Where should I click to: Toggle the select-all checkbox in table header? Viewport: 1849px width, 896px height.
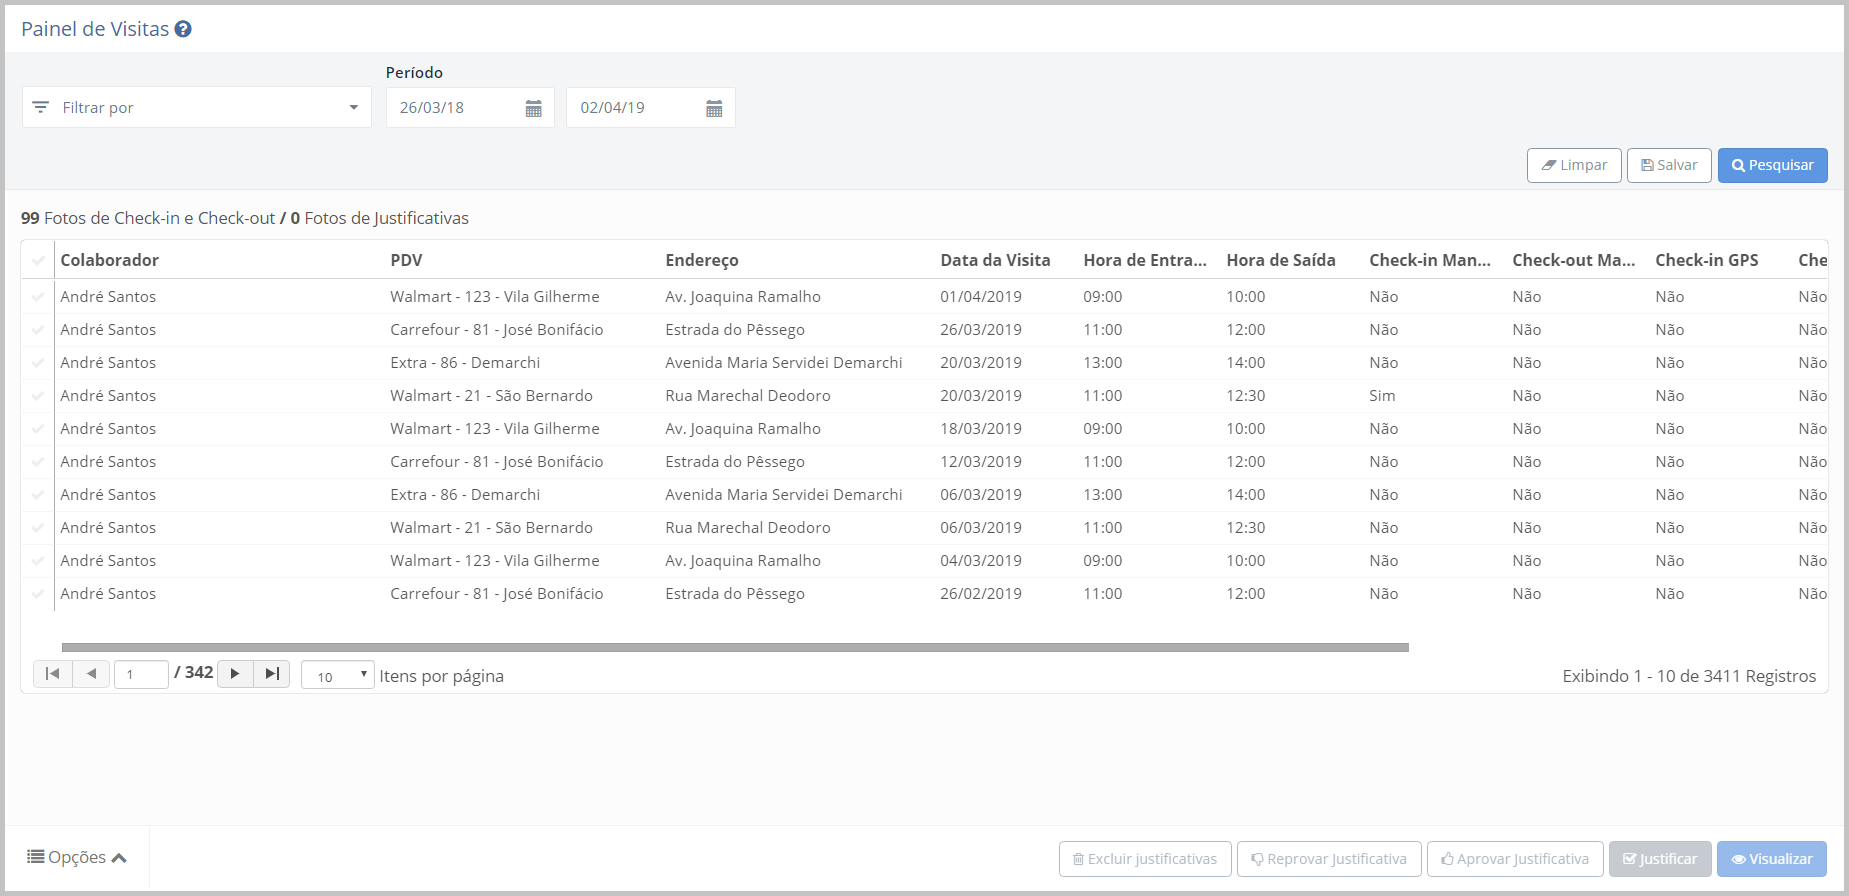(38, 261)
